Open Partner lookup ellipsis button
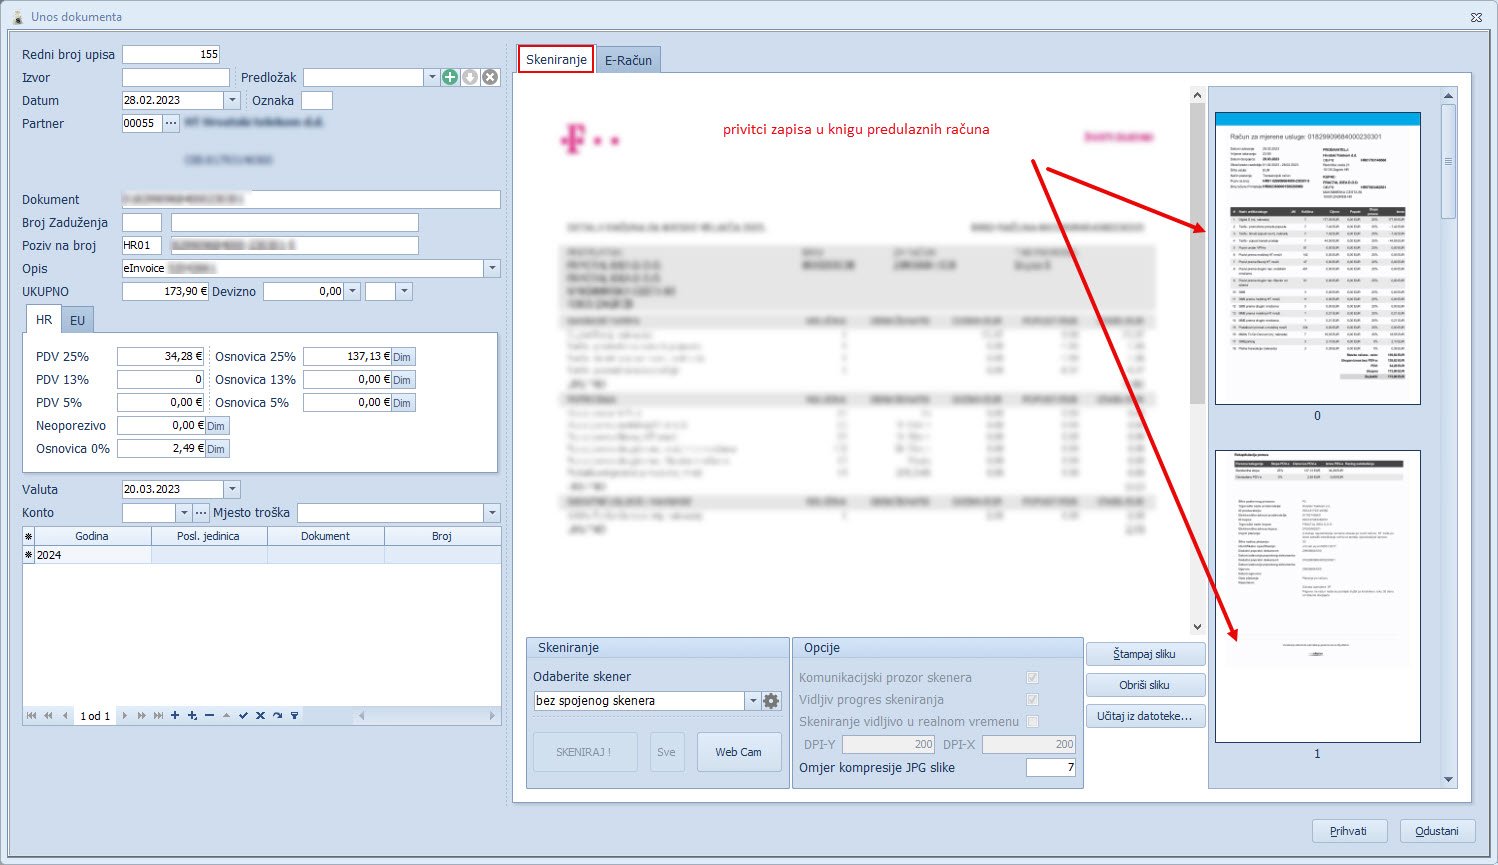This screenshot has height=865, width=1498. click(171, 123)
